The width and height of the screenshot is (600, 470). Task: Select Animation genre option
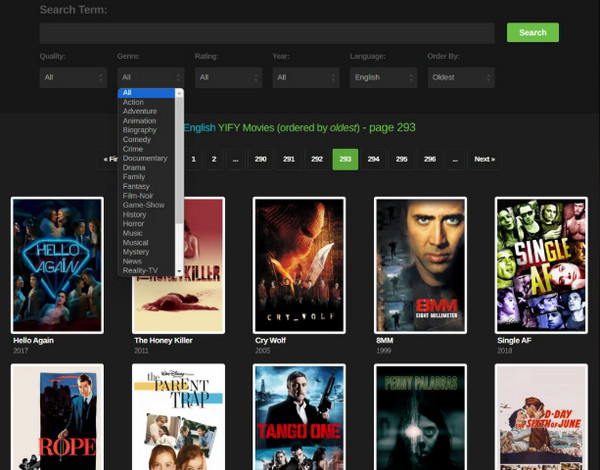click(x=147, y=121)
